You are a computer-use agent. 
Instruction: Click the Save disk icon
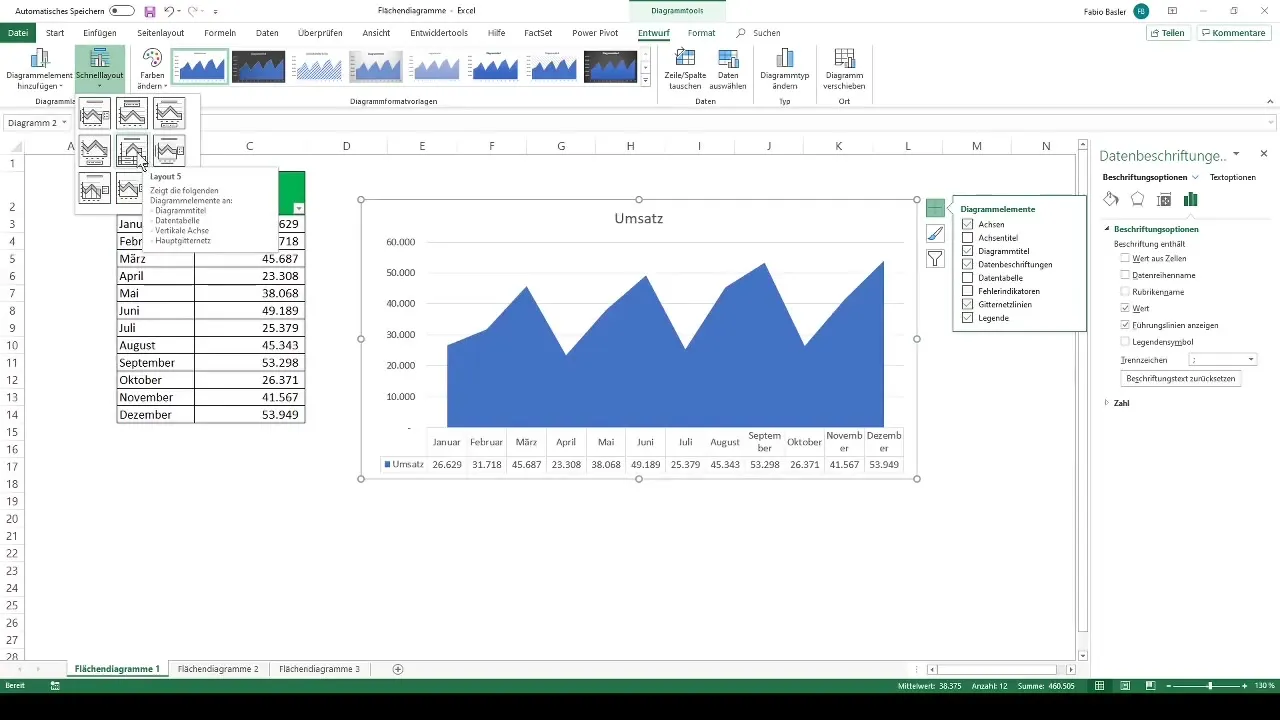tap(150, 10)
